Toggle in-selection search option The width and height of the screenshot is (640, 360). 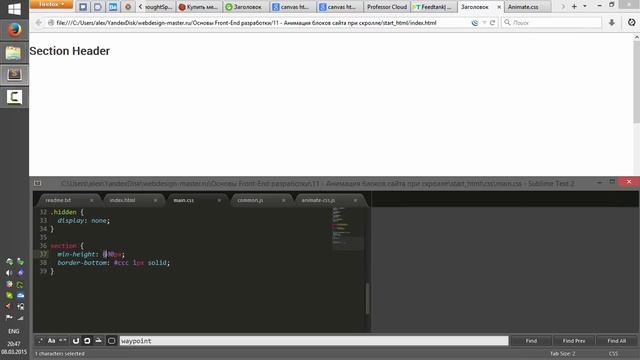pyautogui.click(x=98, y=340)
